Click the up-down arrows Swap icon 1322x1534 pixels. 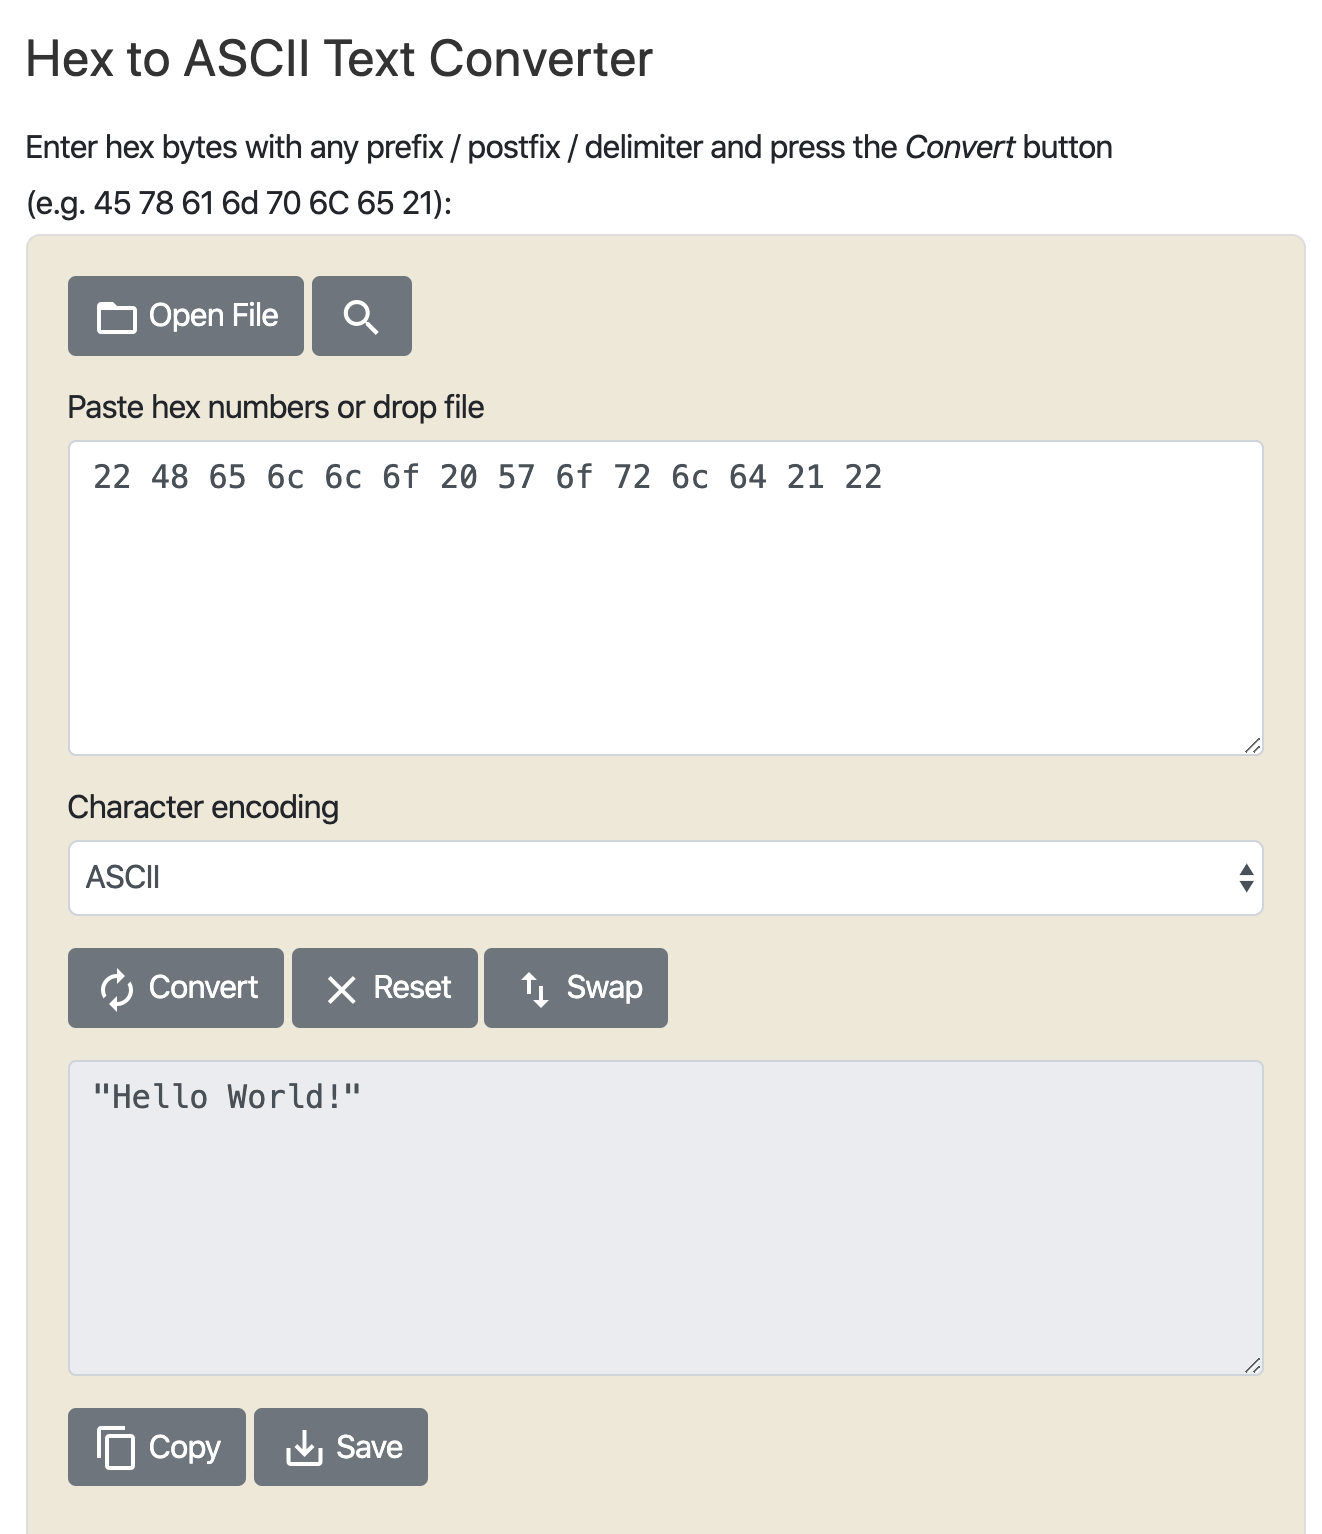click(x=535, y=989)
